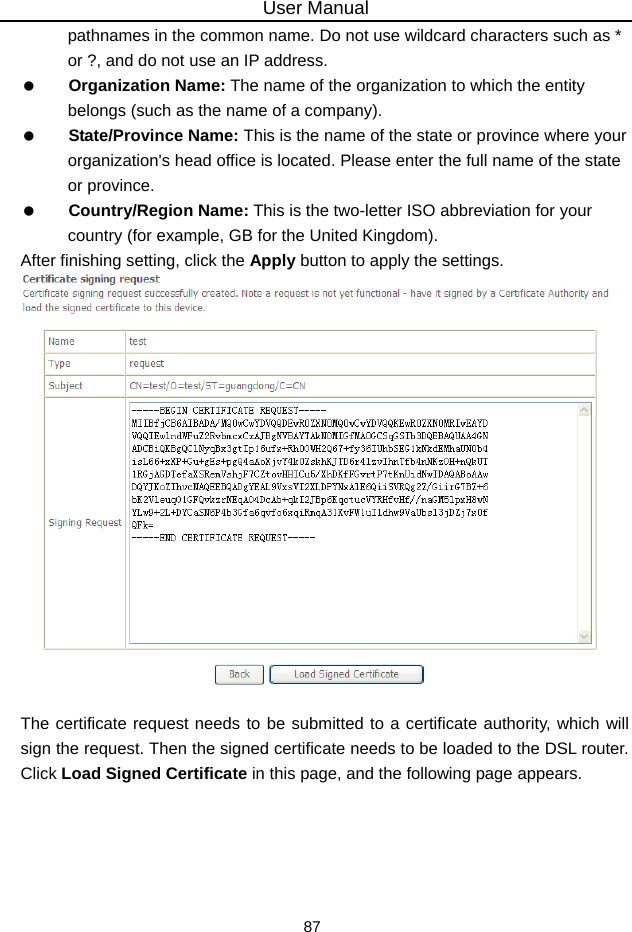Click the page number 87
This screenshot has height=932, width=632.
click(x=312, y=925)
